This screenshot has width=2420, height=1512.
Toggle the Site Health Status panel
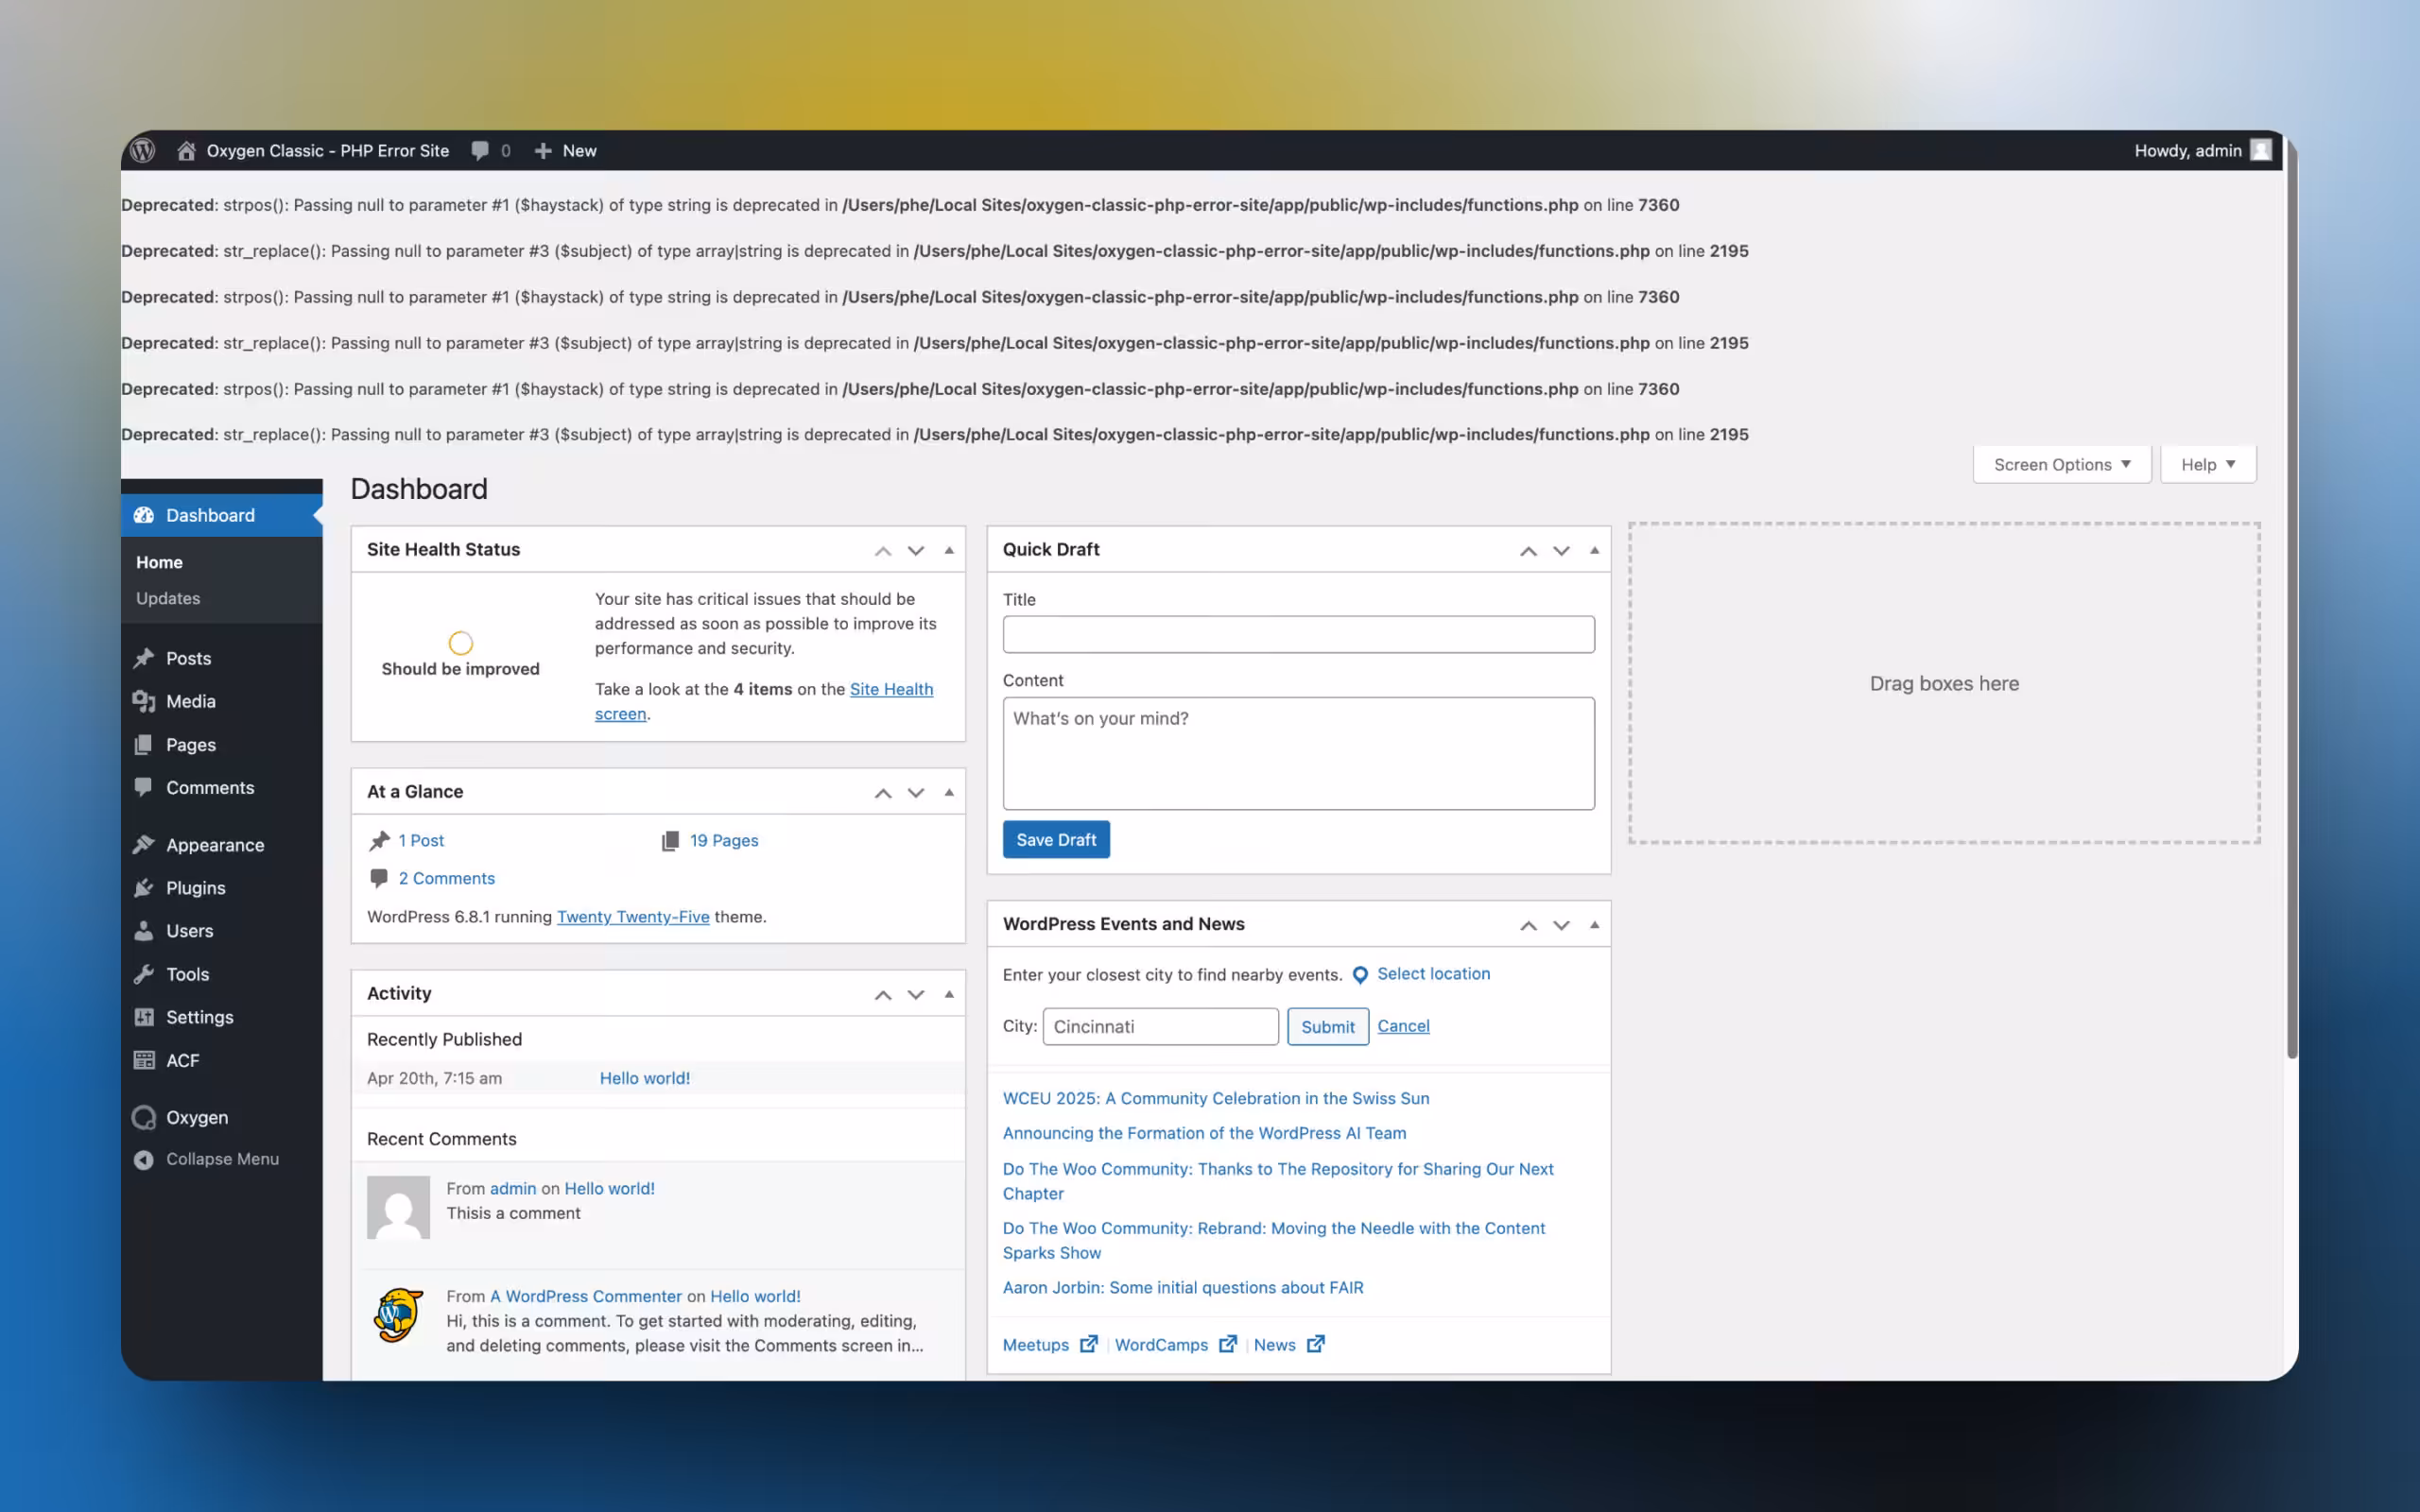949,550
